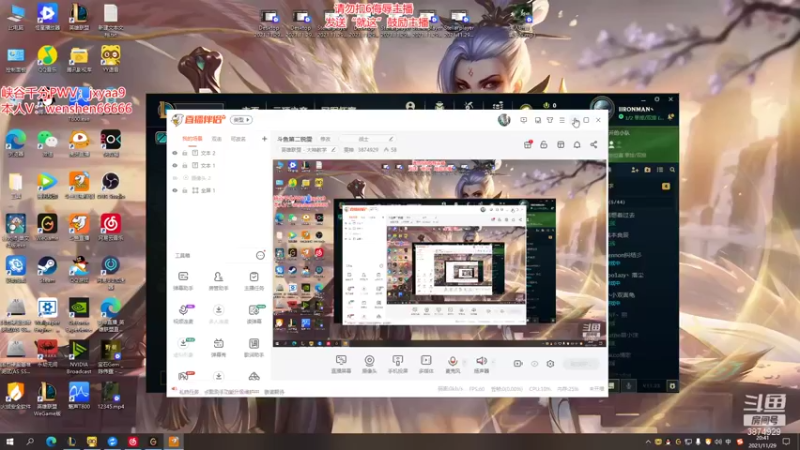
Task: Show the 摄像头 2 source layer
Action: click(174, 178)
